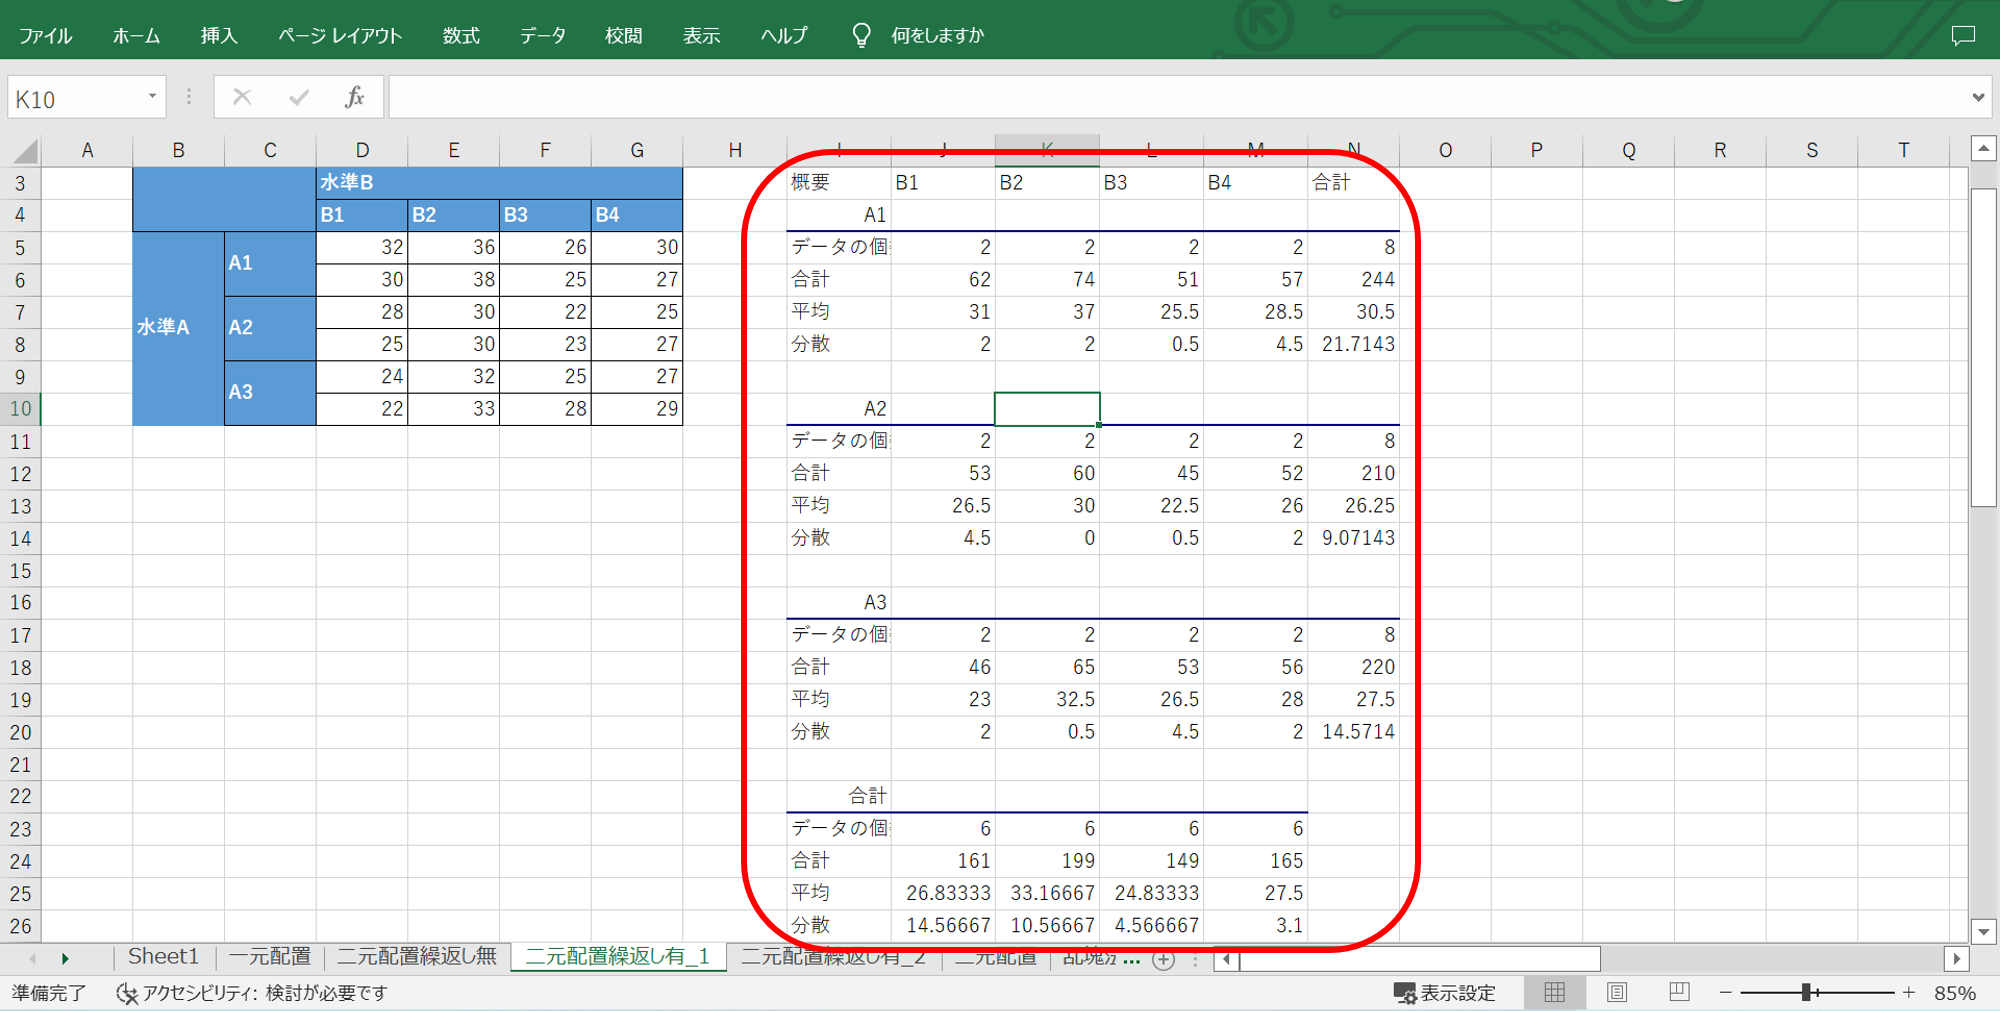Click the A2 level label cell in column C

pos(270,327)
